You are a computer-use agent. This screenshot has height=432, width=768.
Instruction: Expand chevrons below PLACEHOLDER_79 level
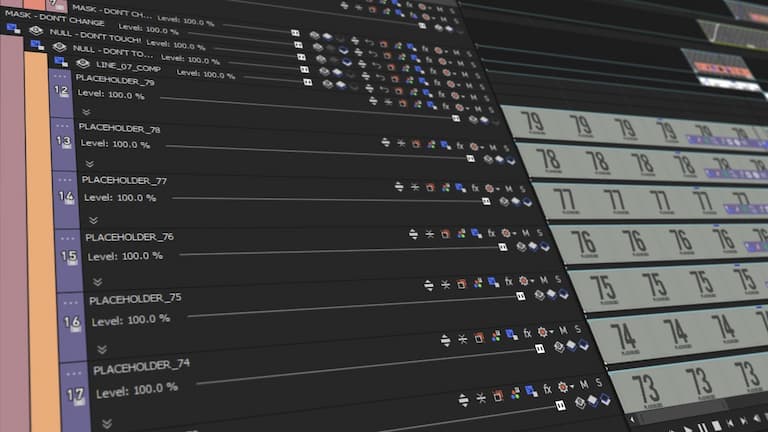click(86, 112)
